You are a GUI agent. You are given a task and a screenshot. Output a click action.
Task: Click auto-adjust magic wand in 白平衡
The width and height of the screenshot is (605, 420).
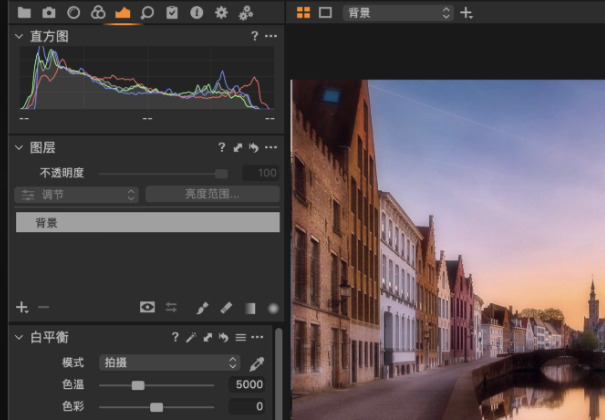click(x=190, y=338)
